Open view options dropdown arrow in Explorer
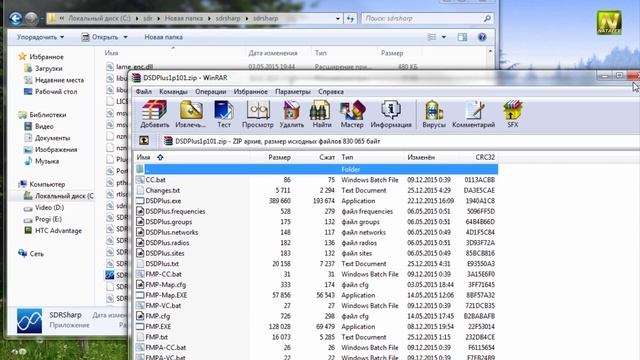The height and width of the screenshot is (360, 640). 444,37
